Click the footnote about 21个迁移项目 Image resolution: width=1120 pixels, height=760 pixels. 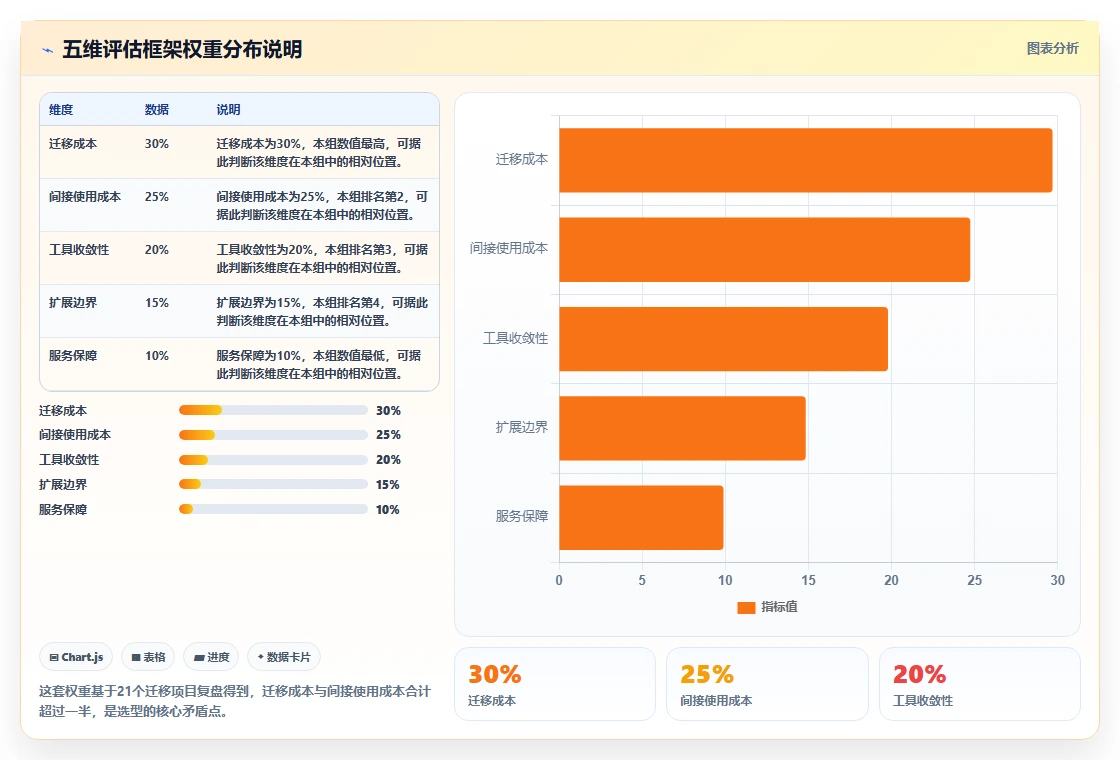coord(235,701)
